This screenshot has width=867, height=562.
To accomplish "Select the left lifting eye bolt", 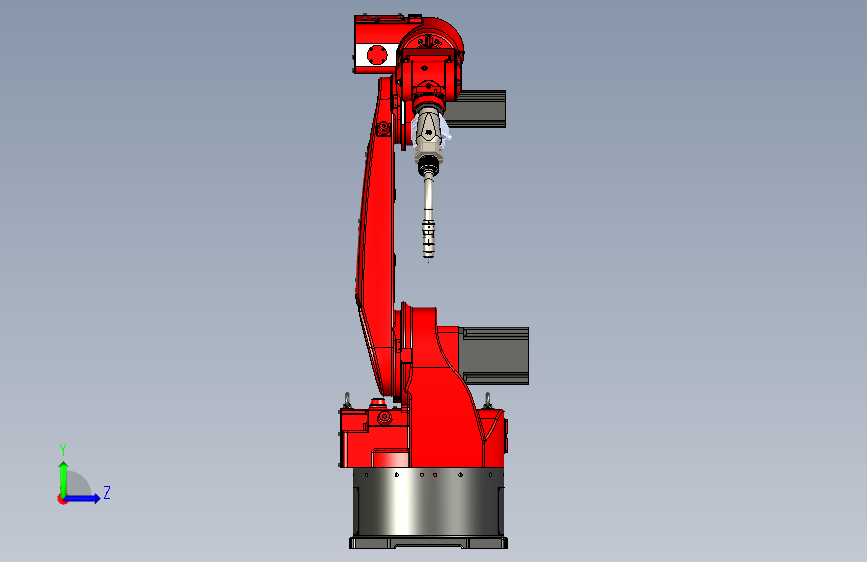I will point(347,400).
